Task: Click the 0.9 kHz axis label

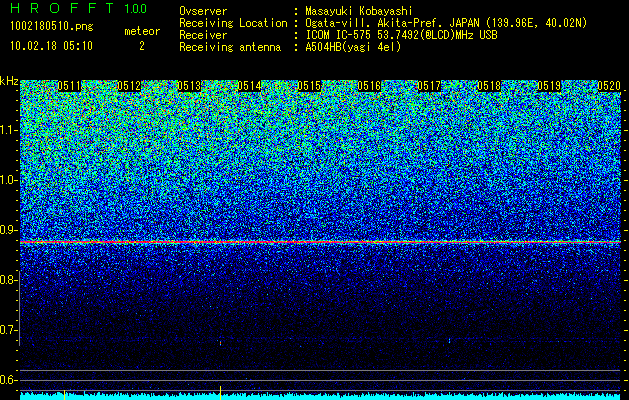Action: coord(8,230)
